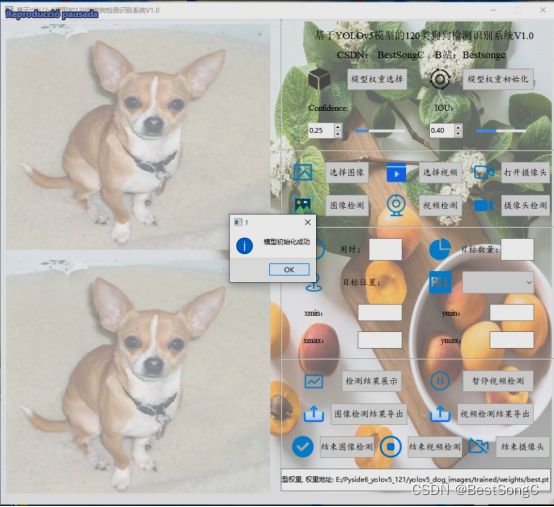Click the 模型初始化成功 message text
This screenshot has height=507, width=554.
pos(287,242)
